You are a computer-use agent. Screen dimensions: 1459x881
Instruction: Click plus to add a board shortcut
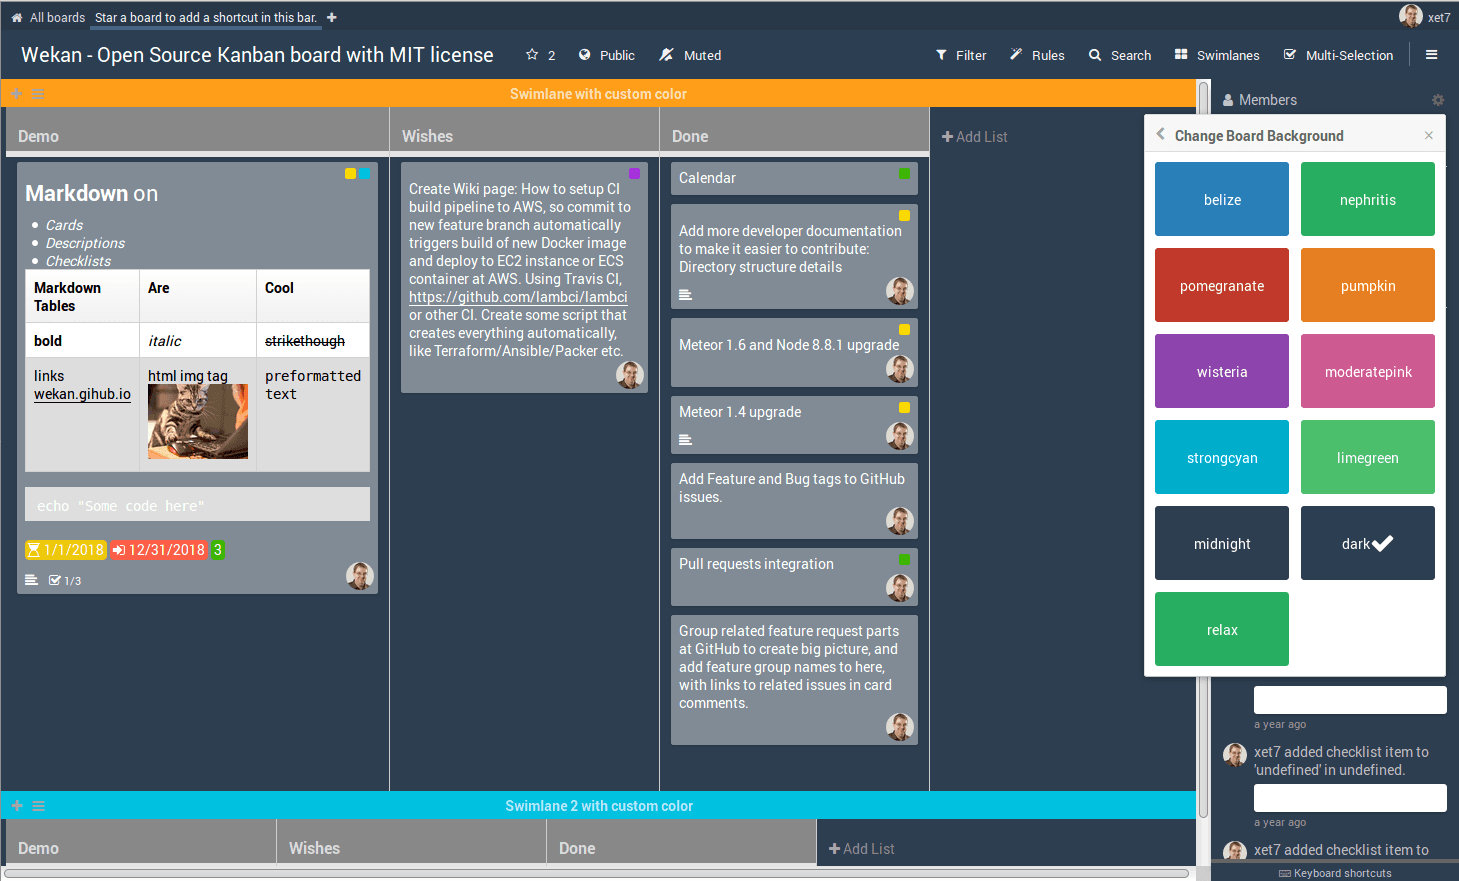point(332,17)
